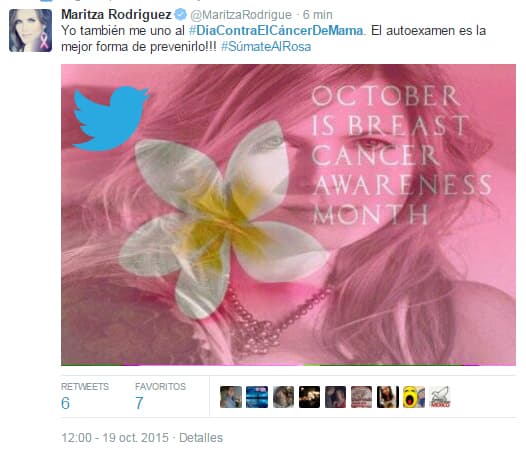This screenshot has height=452, width=526.
Task: Open the #DiaContraElCáncerDeMama hashtag
Action: 276,31
